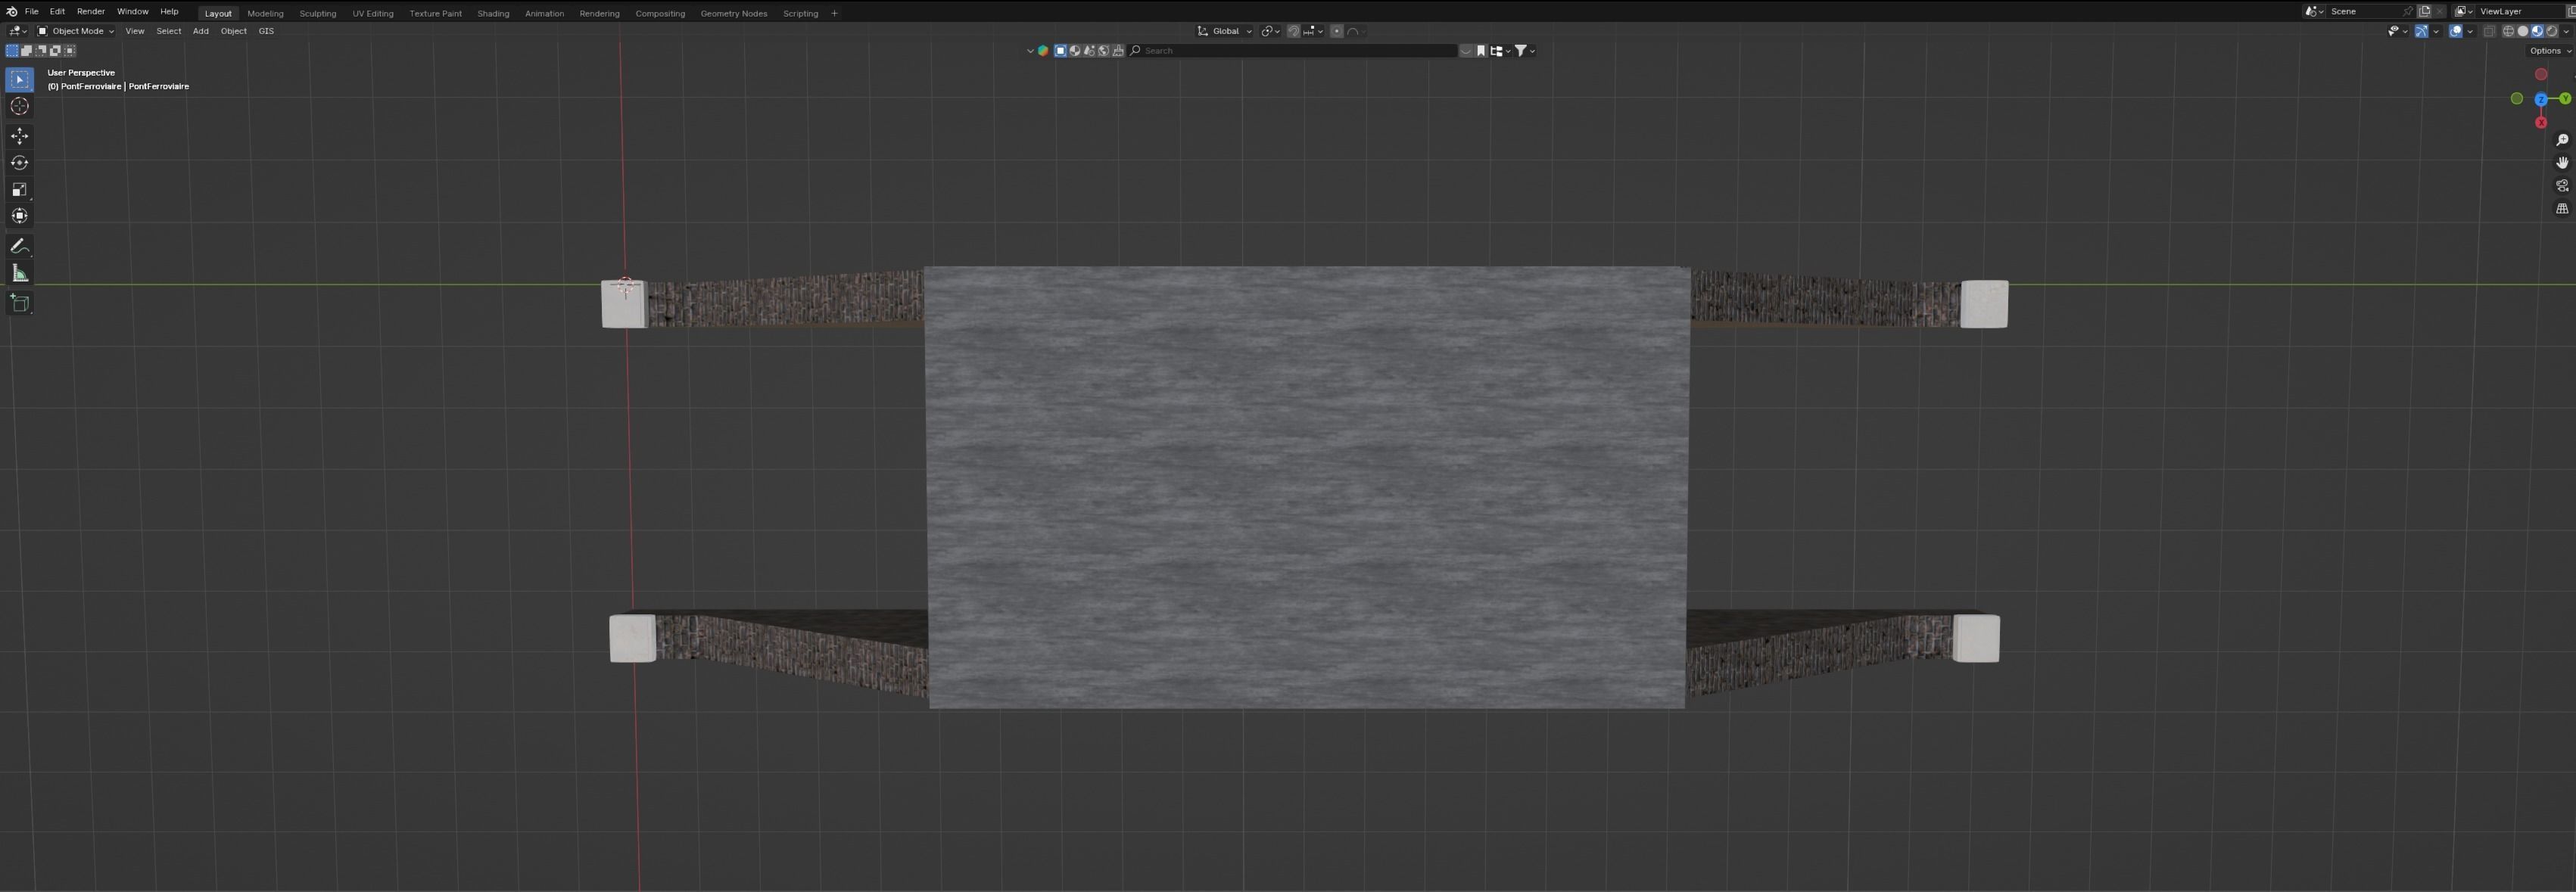Toggle camera view icon in viewport
2576x892 pixels.
[2562, 186]
